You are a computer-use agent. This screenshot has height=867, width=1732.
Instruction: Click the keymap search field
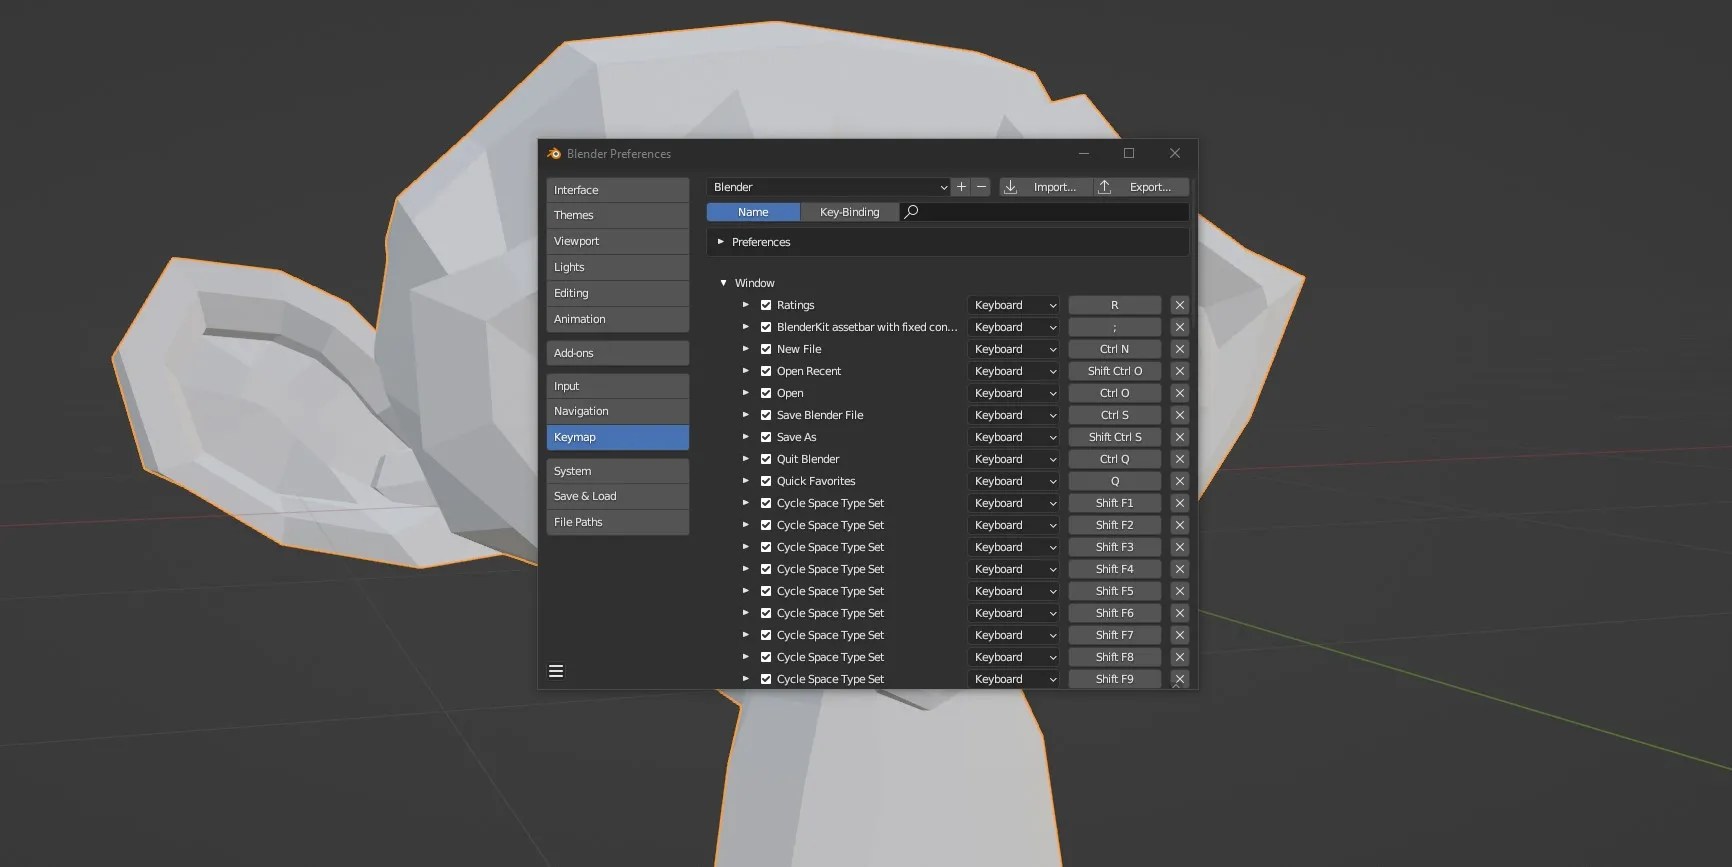point(1045,212)
